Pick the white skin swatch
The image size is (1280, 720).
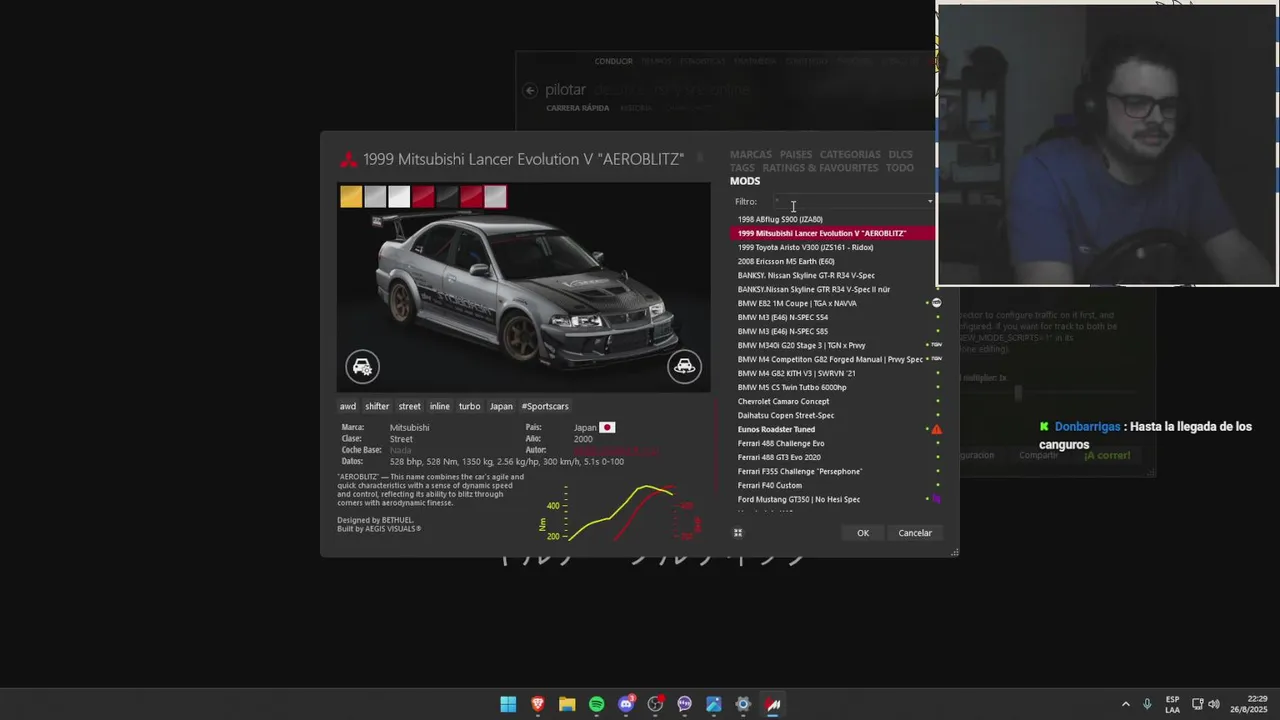399,196
